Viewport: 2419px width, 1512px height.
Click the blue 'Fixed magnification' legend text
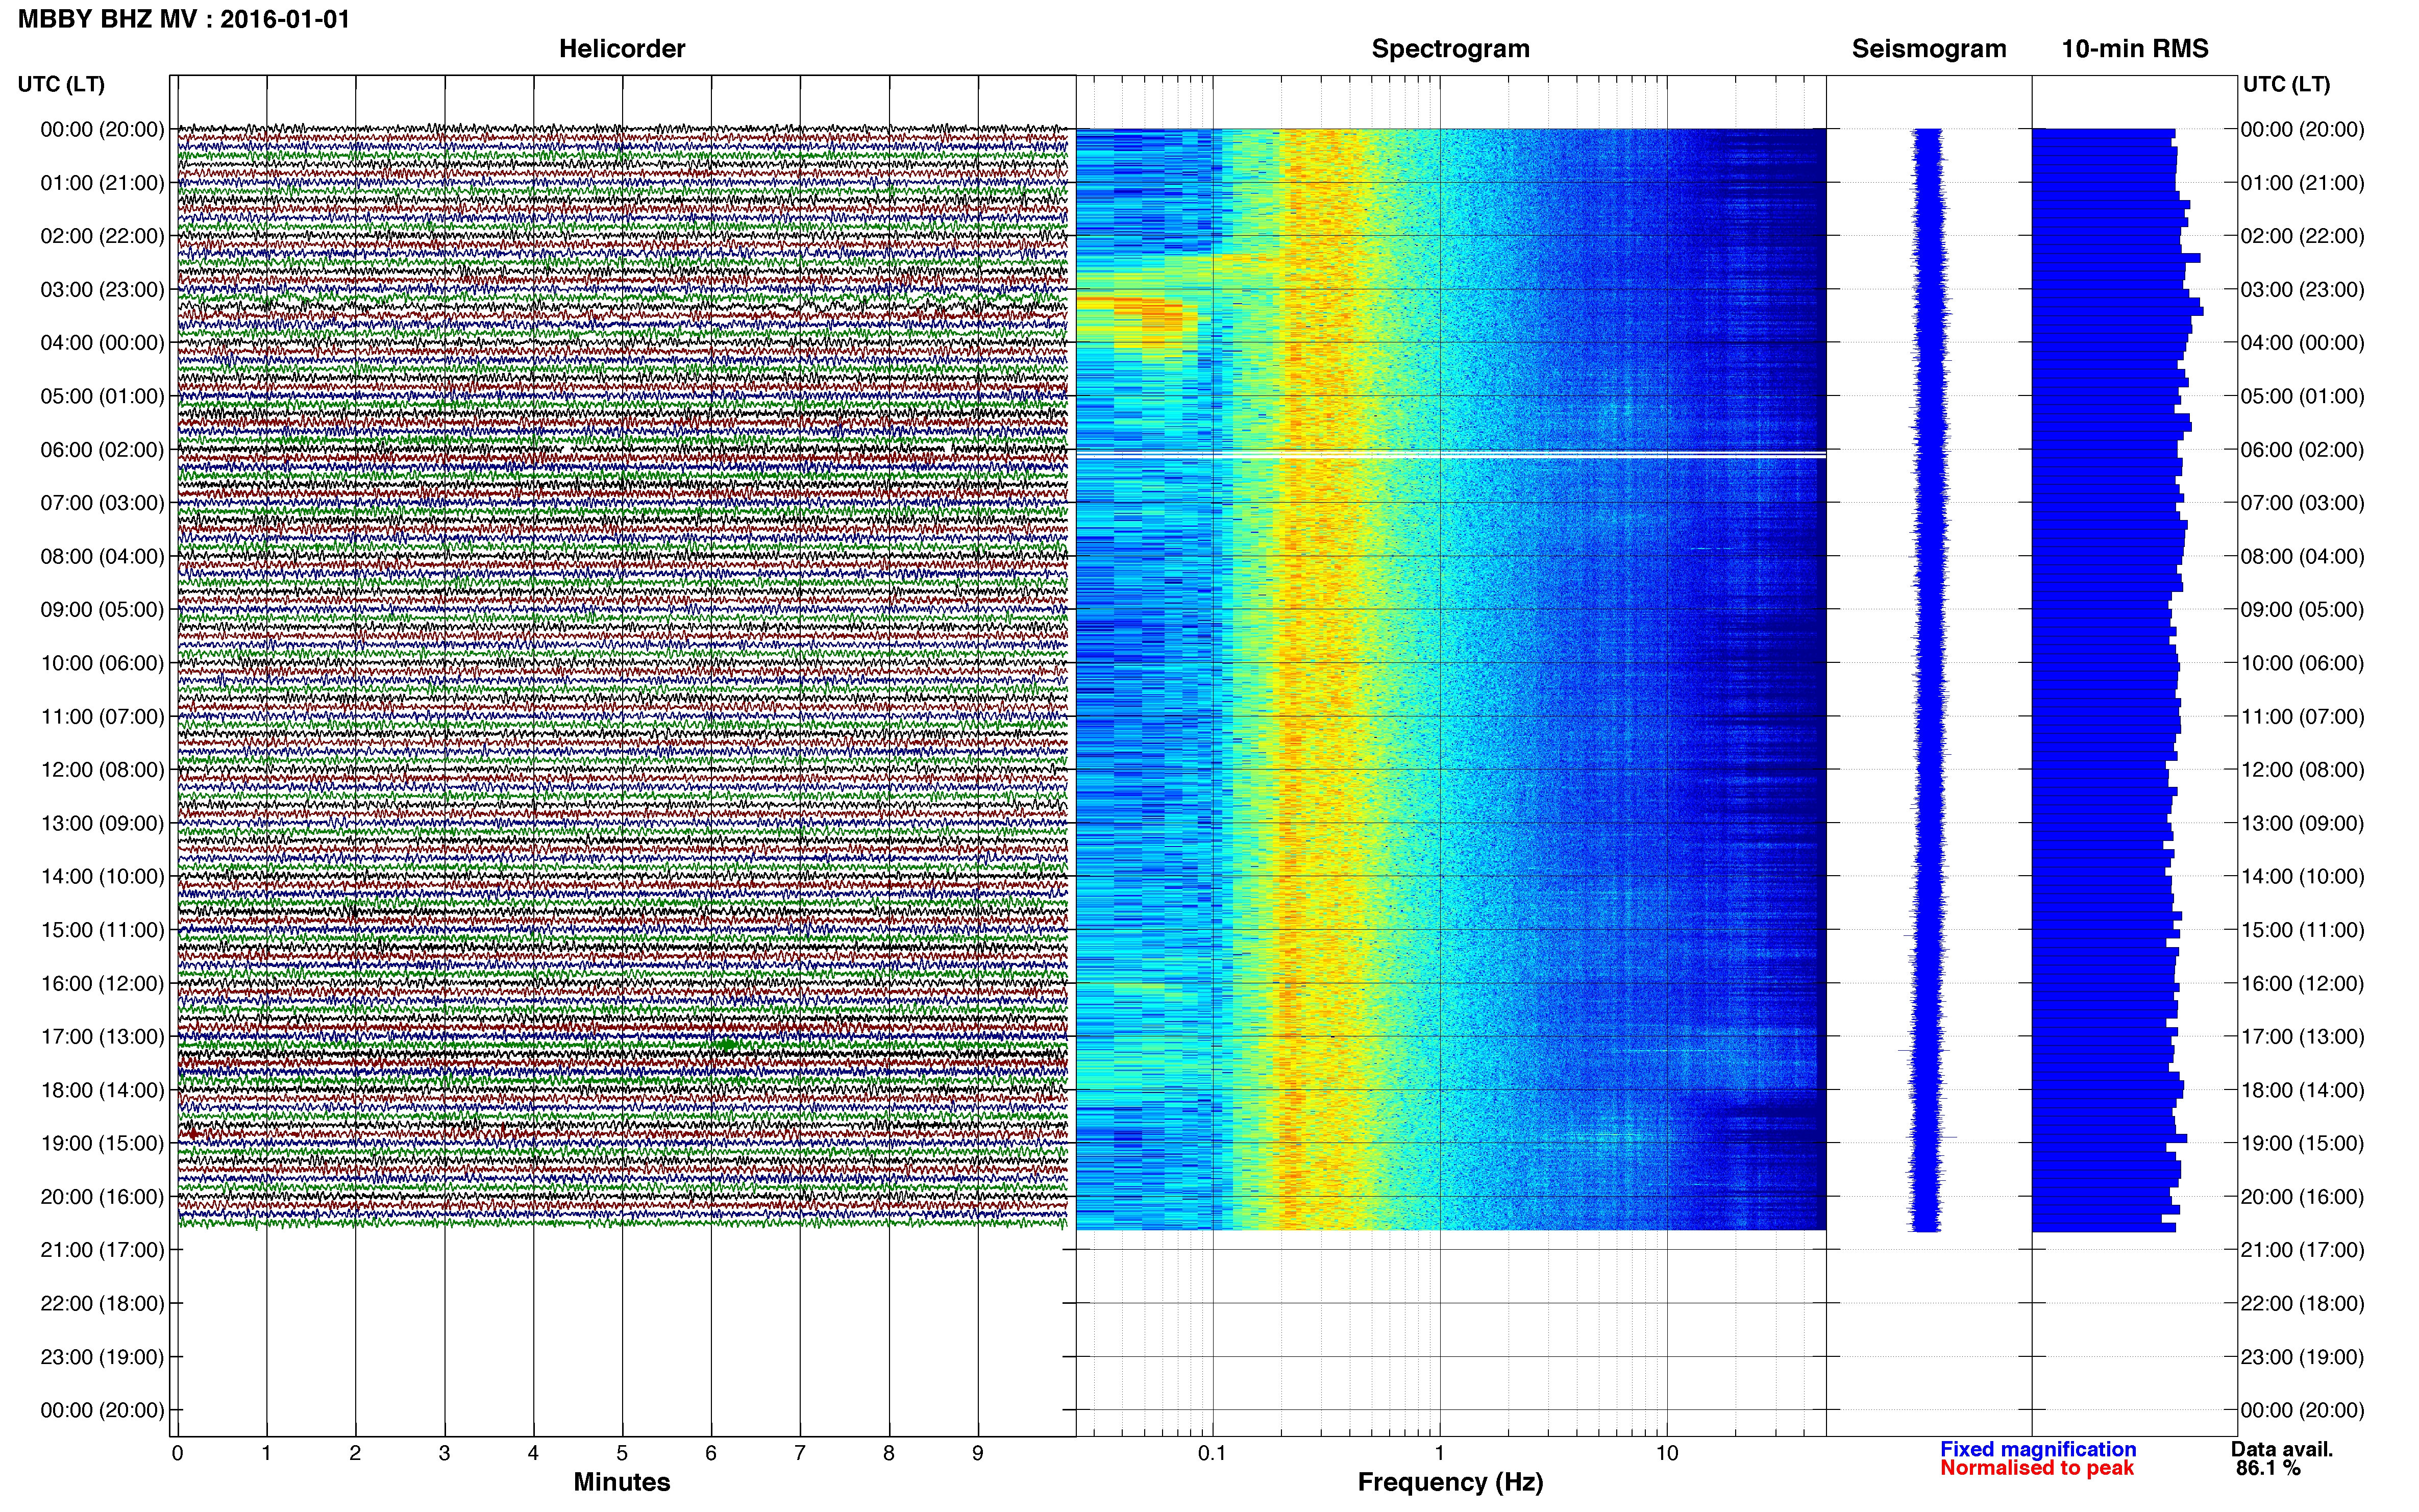[2038, 1449]
